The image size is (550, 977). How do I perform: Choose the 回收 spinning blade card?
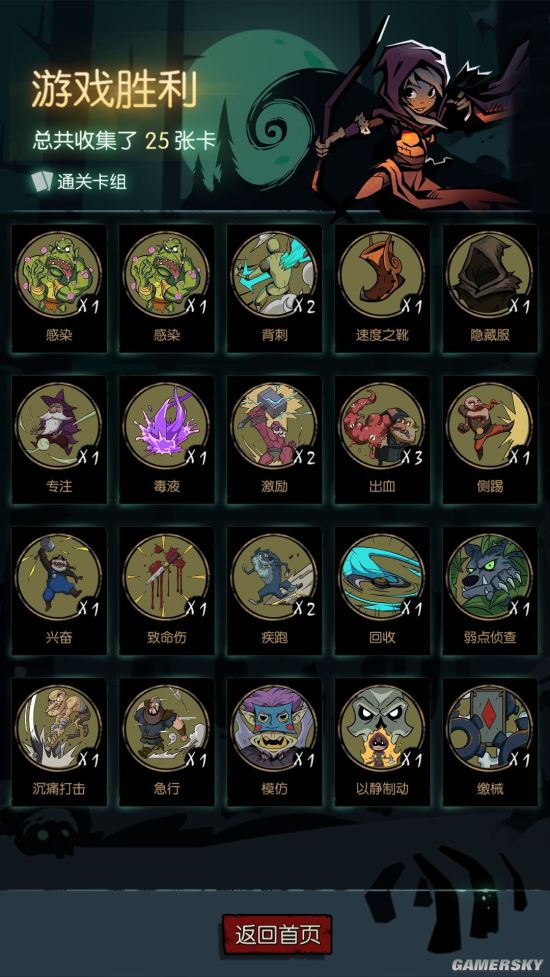pos(382,591)
